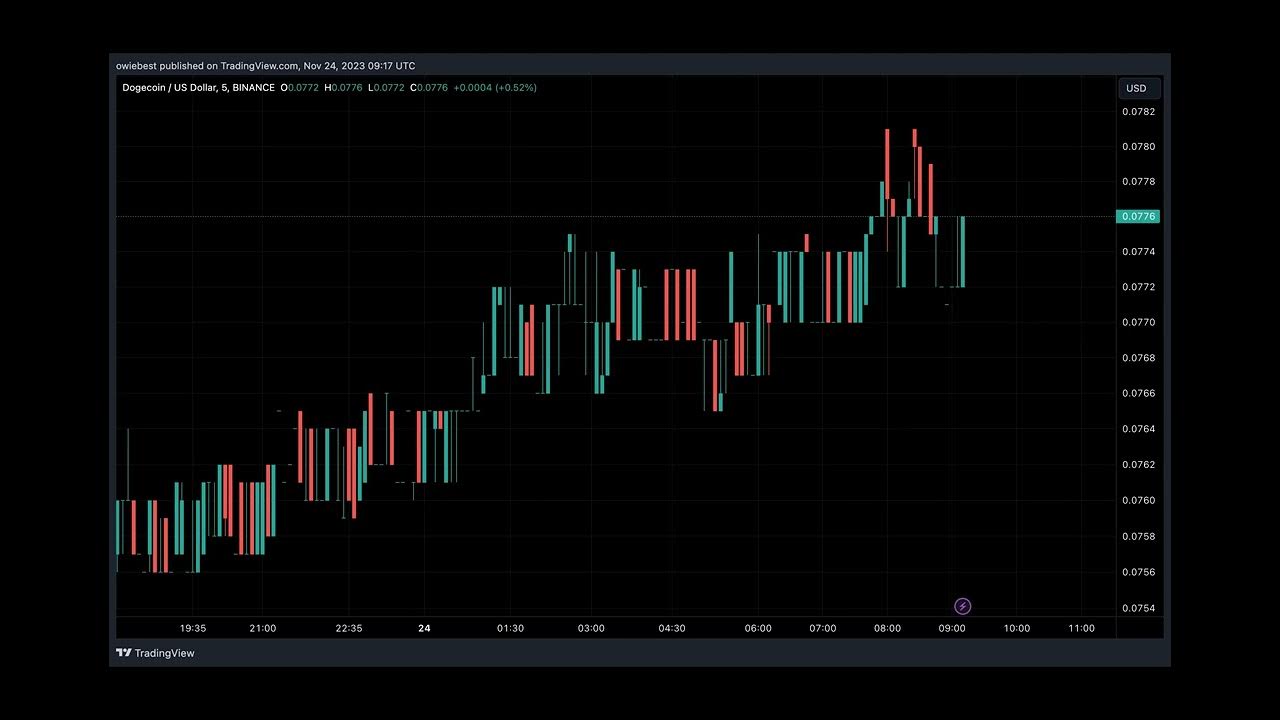Screen dimensions: 1280x720
Task: Click the 0.0754 price axis label
Action: tap(1138, 608)
